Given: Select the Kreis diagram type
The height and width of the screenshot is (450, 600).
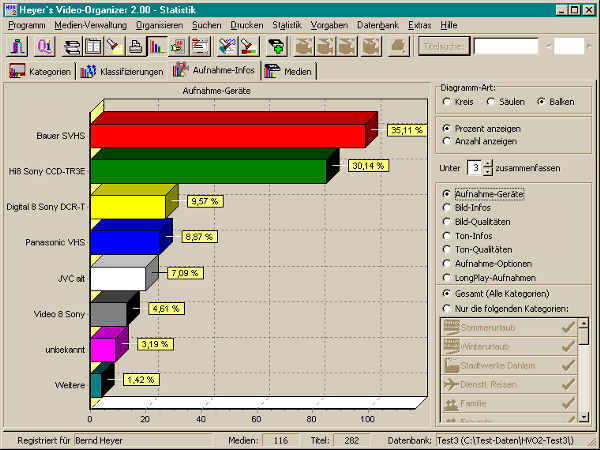Looking at the screenshot, I should click(446, 103).
